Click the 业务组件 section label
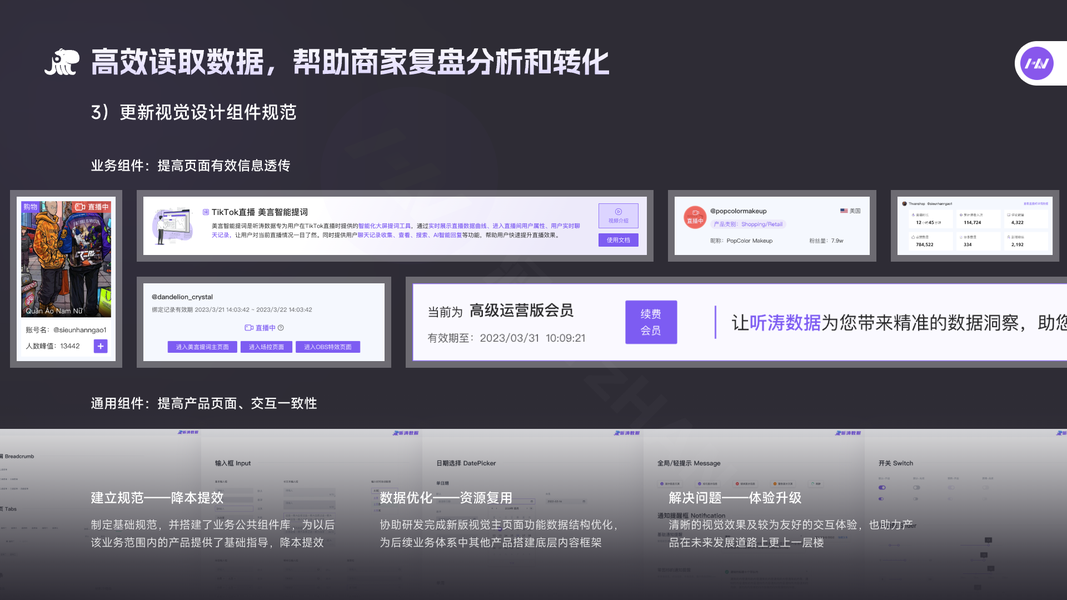The height and width of the screenshot is (600, 1067). 191,166
